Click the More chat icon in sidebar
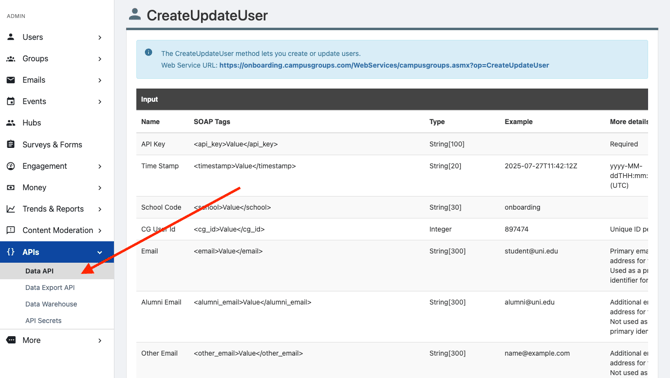 tap(11, 340)
